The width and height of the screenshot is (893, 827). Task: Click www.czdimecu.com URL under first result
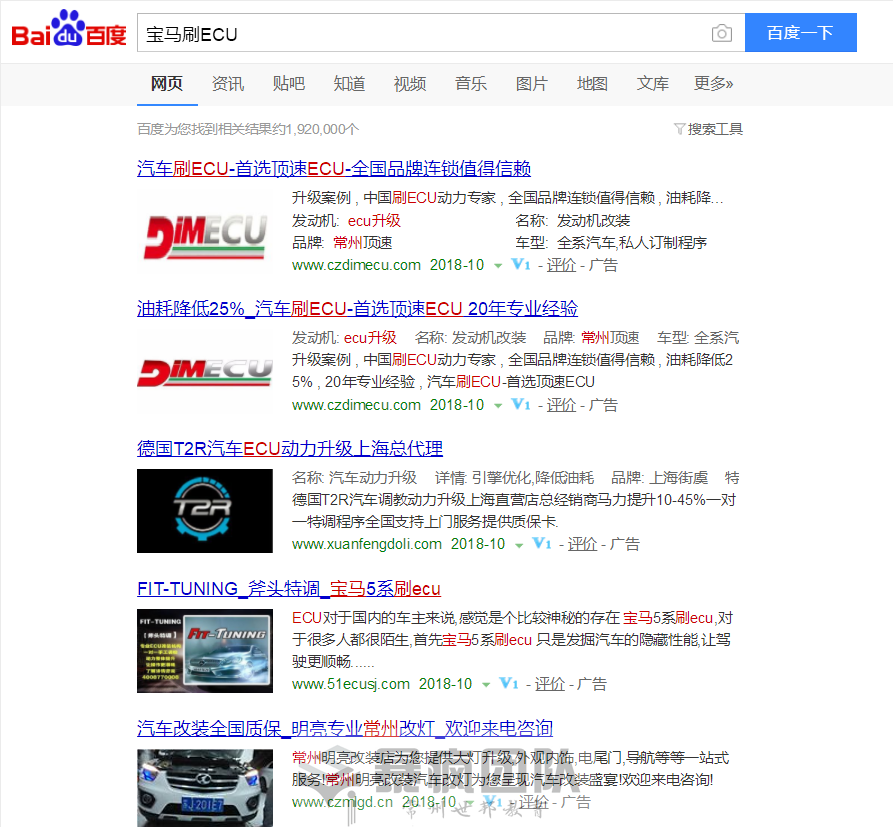(357, 265)
